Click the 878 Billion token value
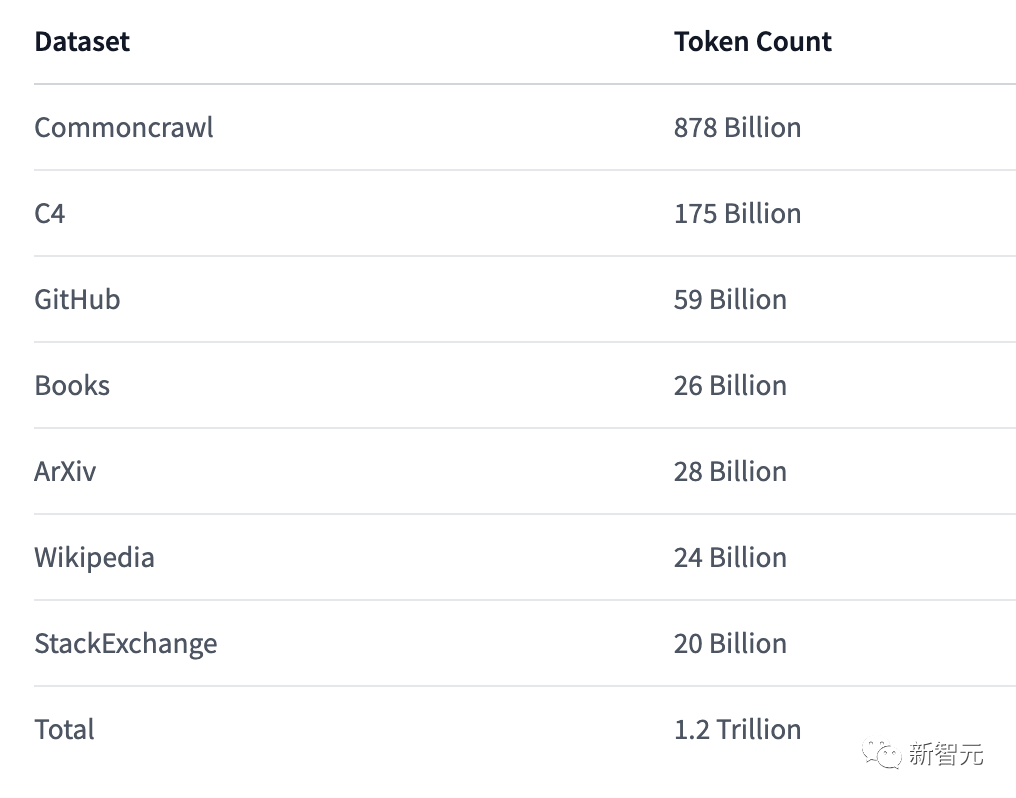The height and width of the screenshot is (798, 1016). point(737,128)
